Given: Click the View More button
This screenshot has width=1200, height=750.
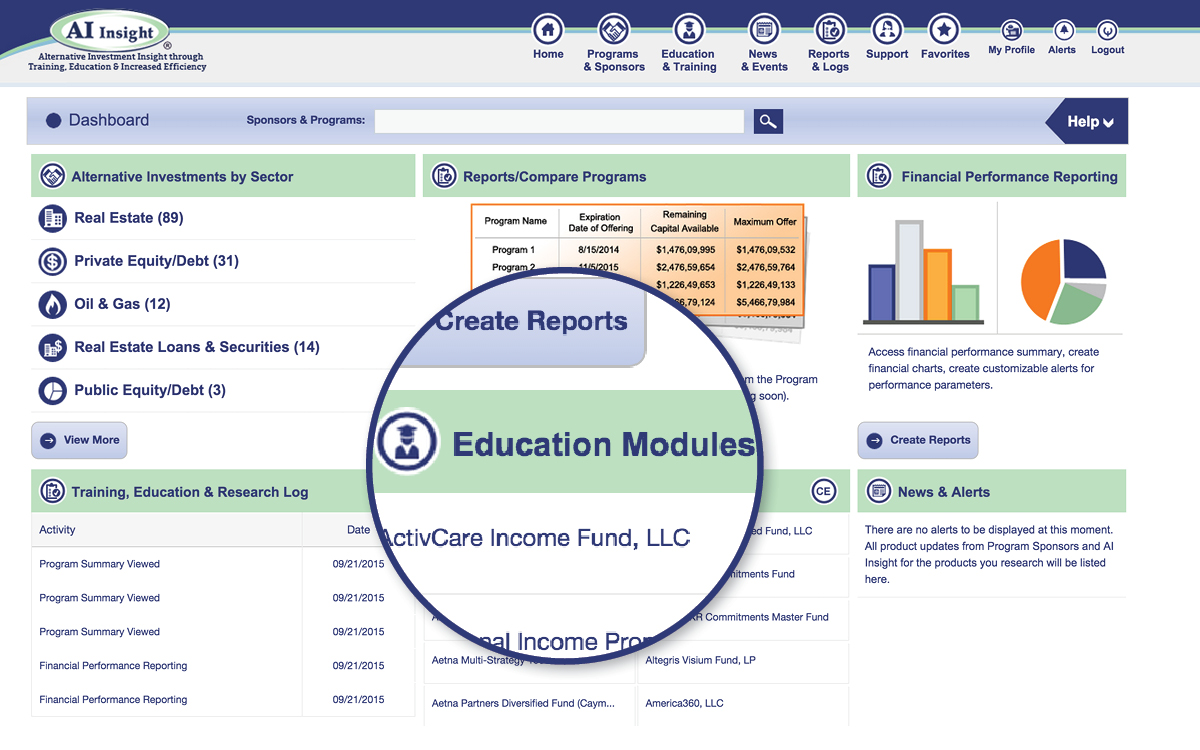Looking at the screenshot, I should (80, 440).
